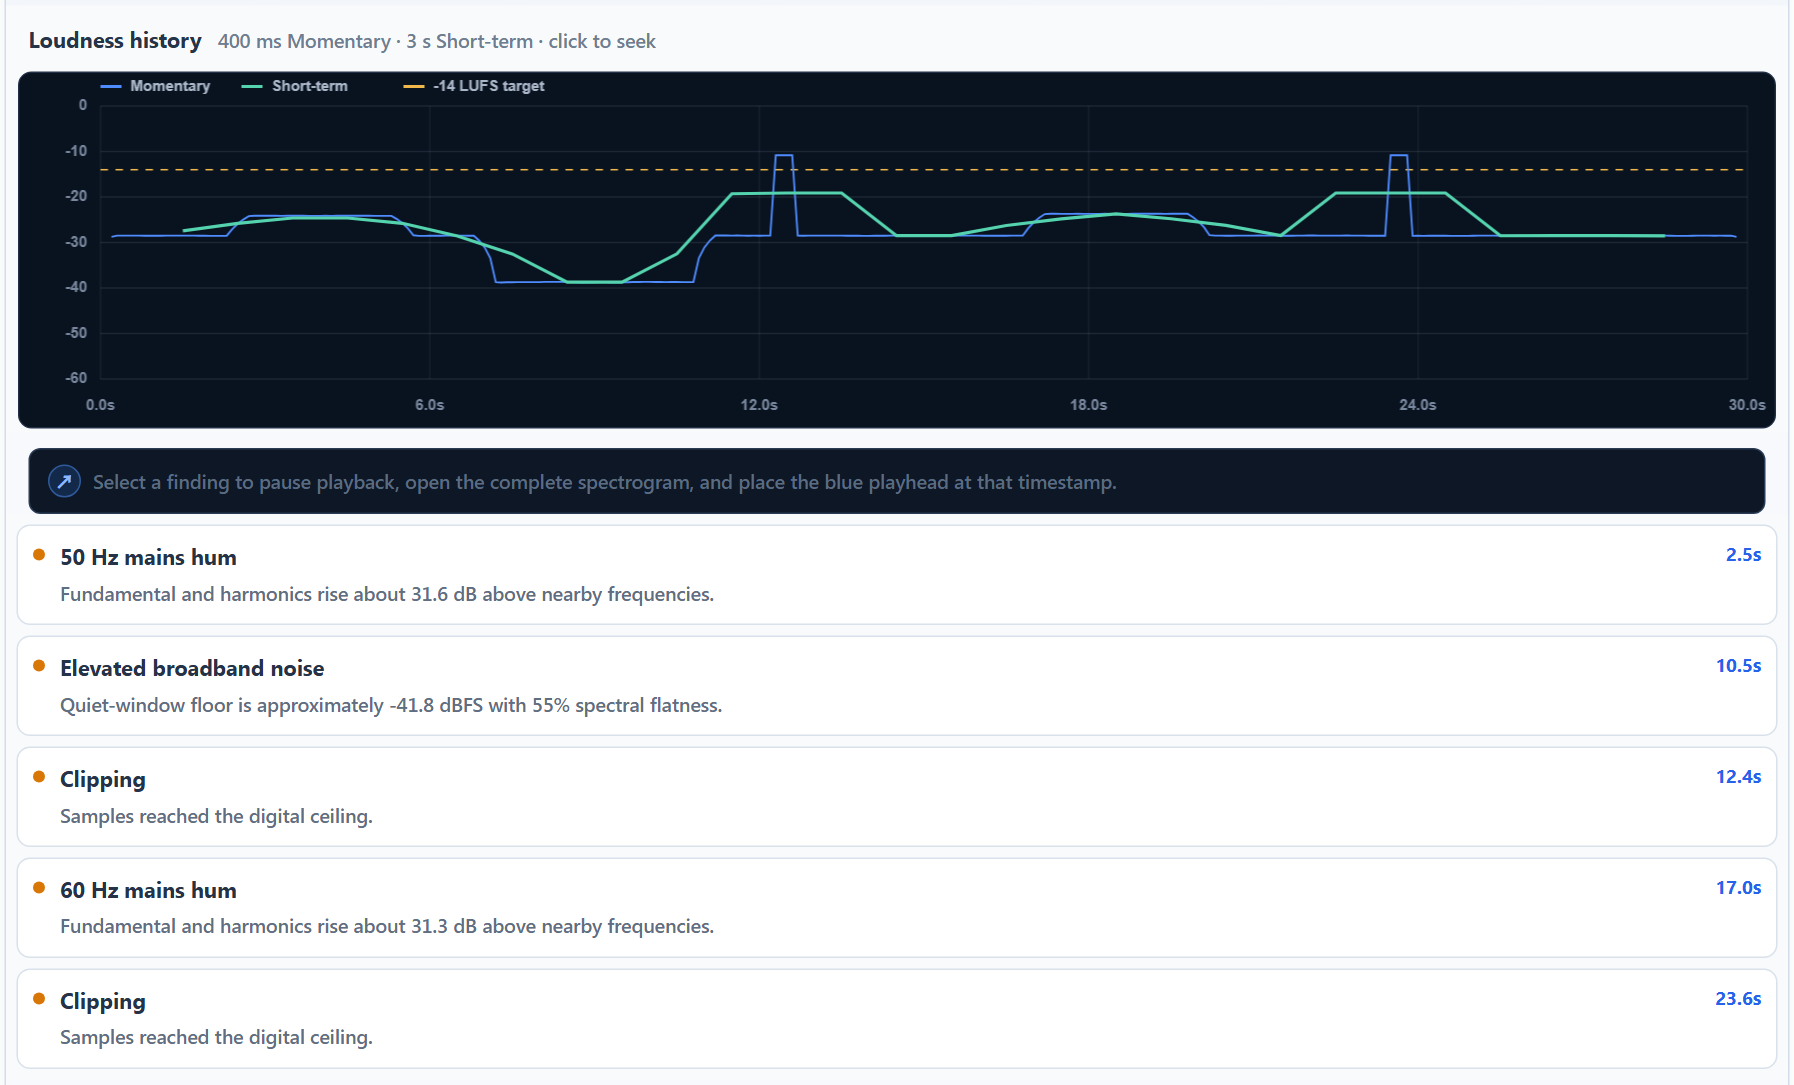The image size is (1794, 1085).
Task: Jump to the 10.5s timestamp link
Action: click(x=1738, y=666)
